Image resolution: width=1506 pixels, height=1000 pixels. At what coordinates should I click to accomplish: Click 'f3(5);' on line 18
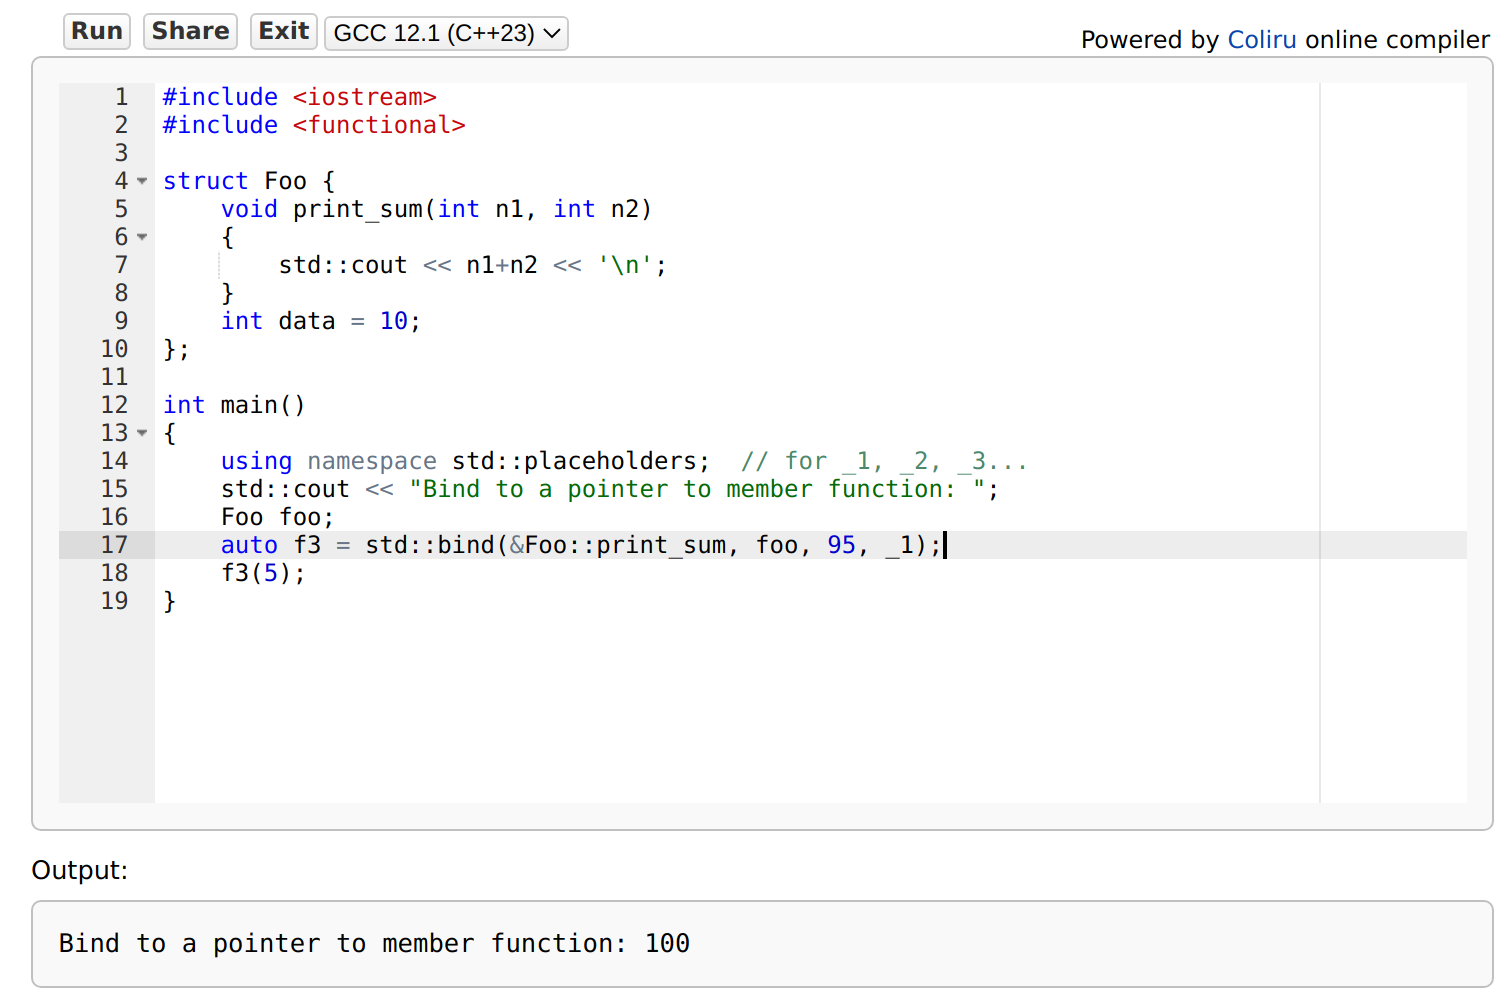(263, 573)
